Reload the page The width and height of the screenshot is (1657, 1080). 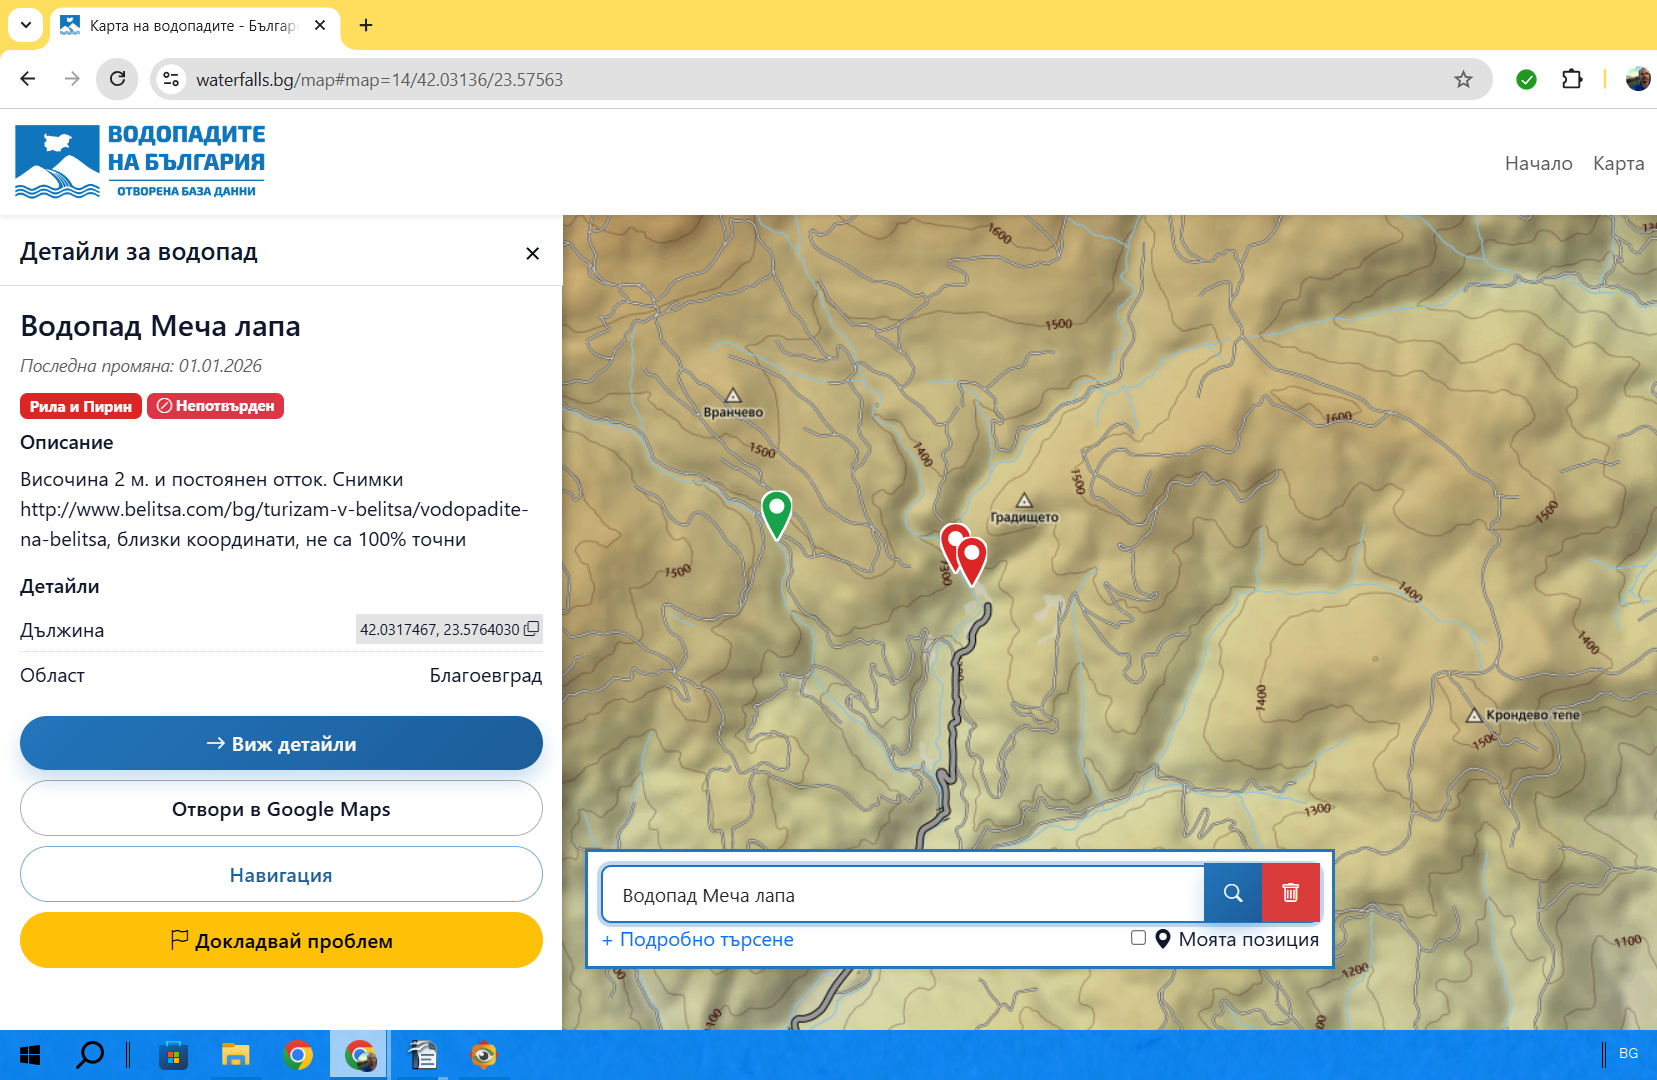(x=117, y=79)
